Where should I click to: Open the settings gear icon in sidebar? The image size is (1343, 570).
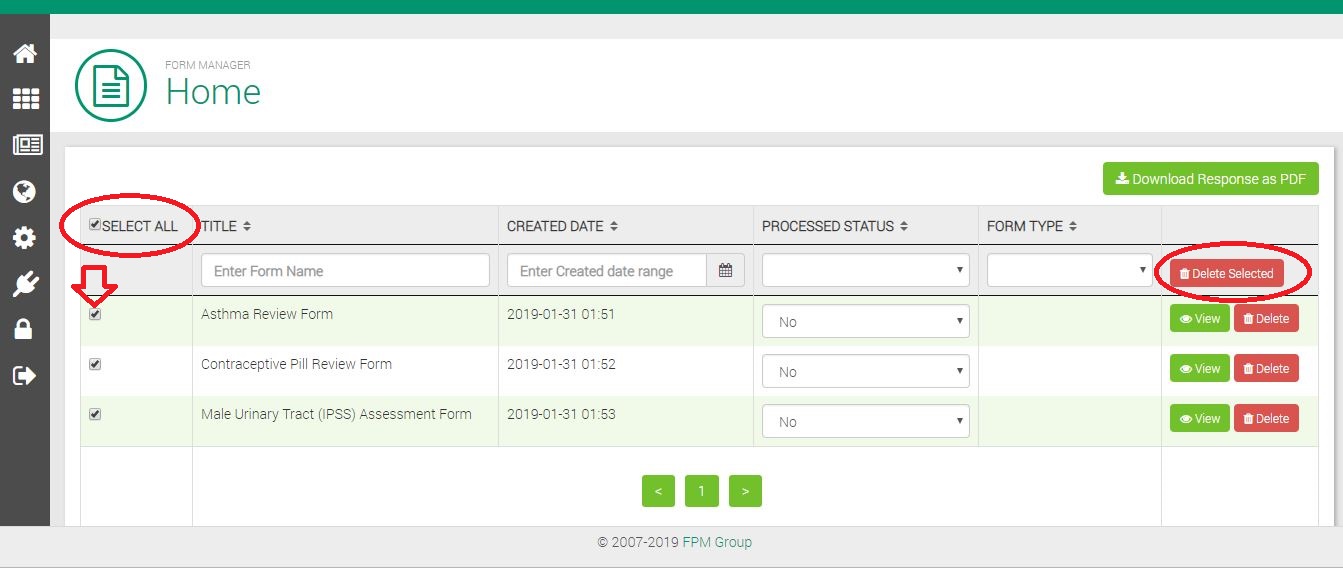click(x=25, y=238)
